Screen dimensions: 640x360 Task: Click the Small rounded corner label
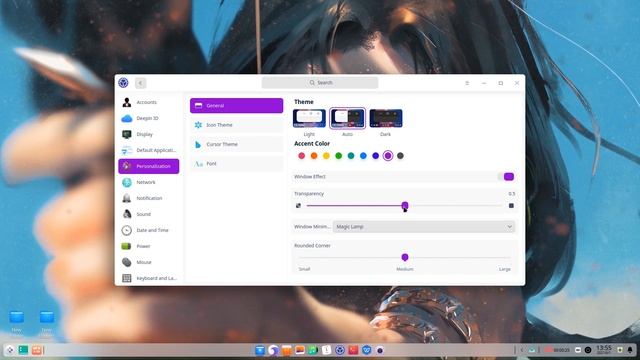[x=304, y=269]
